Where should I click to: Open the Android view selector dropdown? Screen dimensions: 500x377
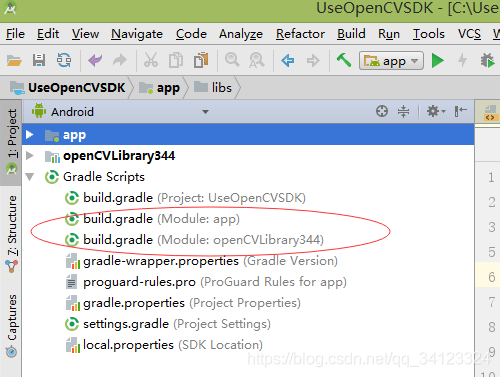206,112
